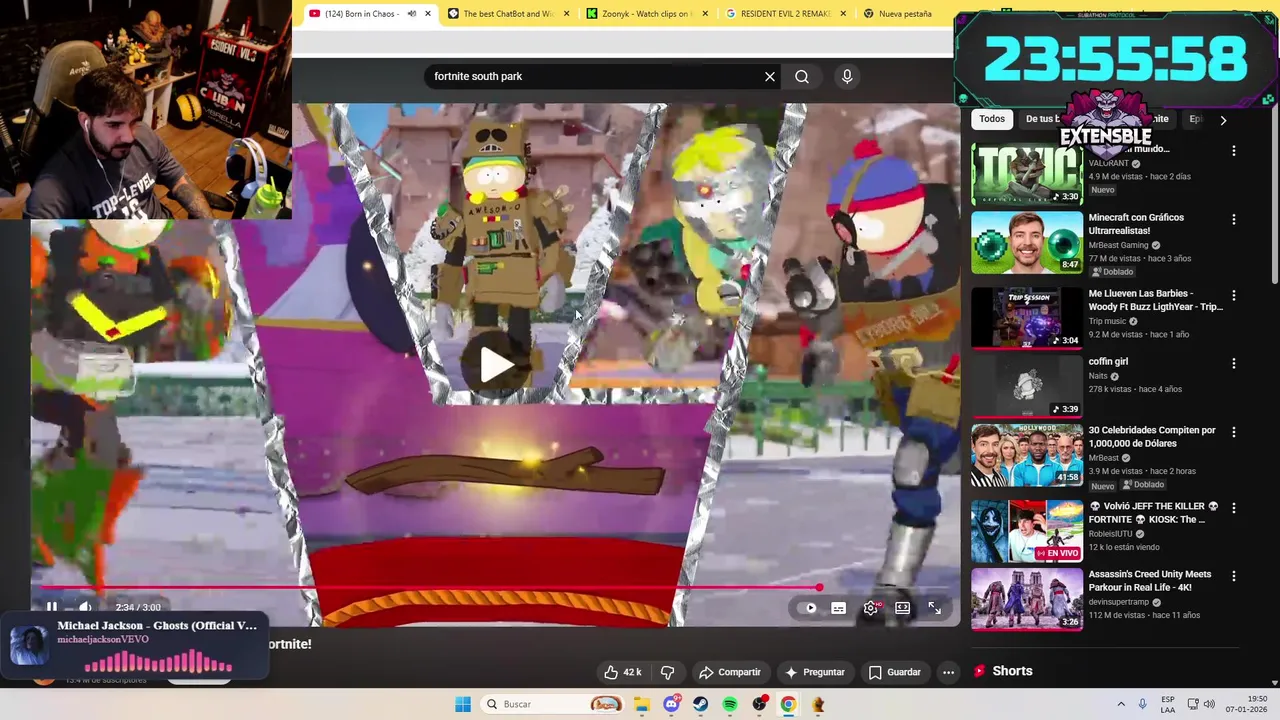Close the Zoonyk tab

pos(705,14)
